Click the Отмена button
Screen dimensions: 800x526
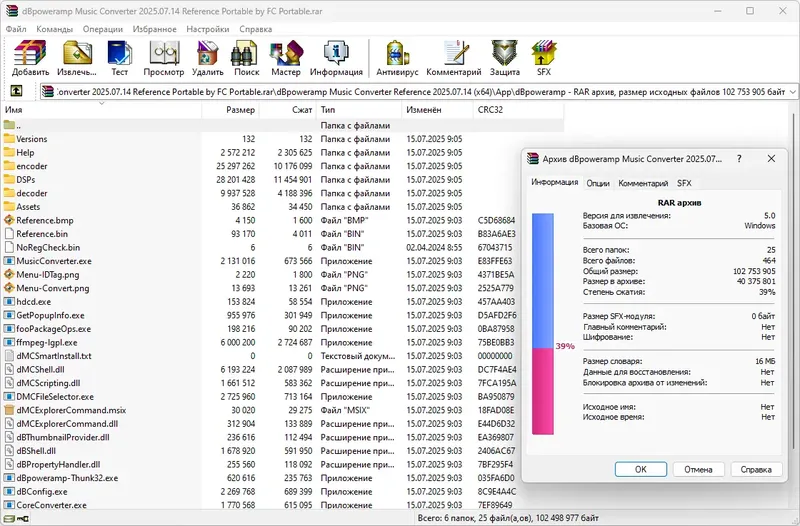(698, 469)
